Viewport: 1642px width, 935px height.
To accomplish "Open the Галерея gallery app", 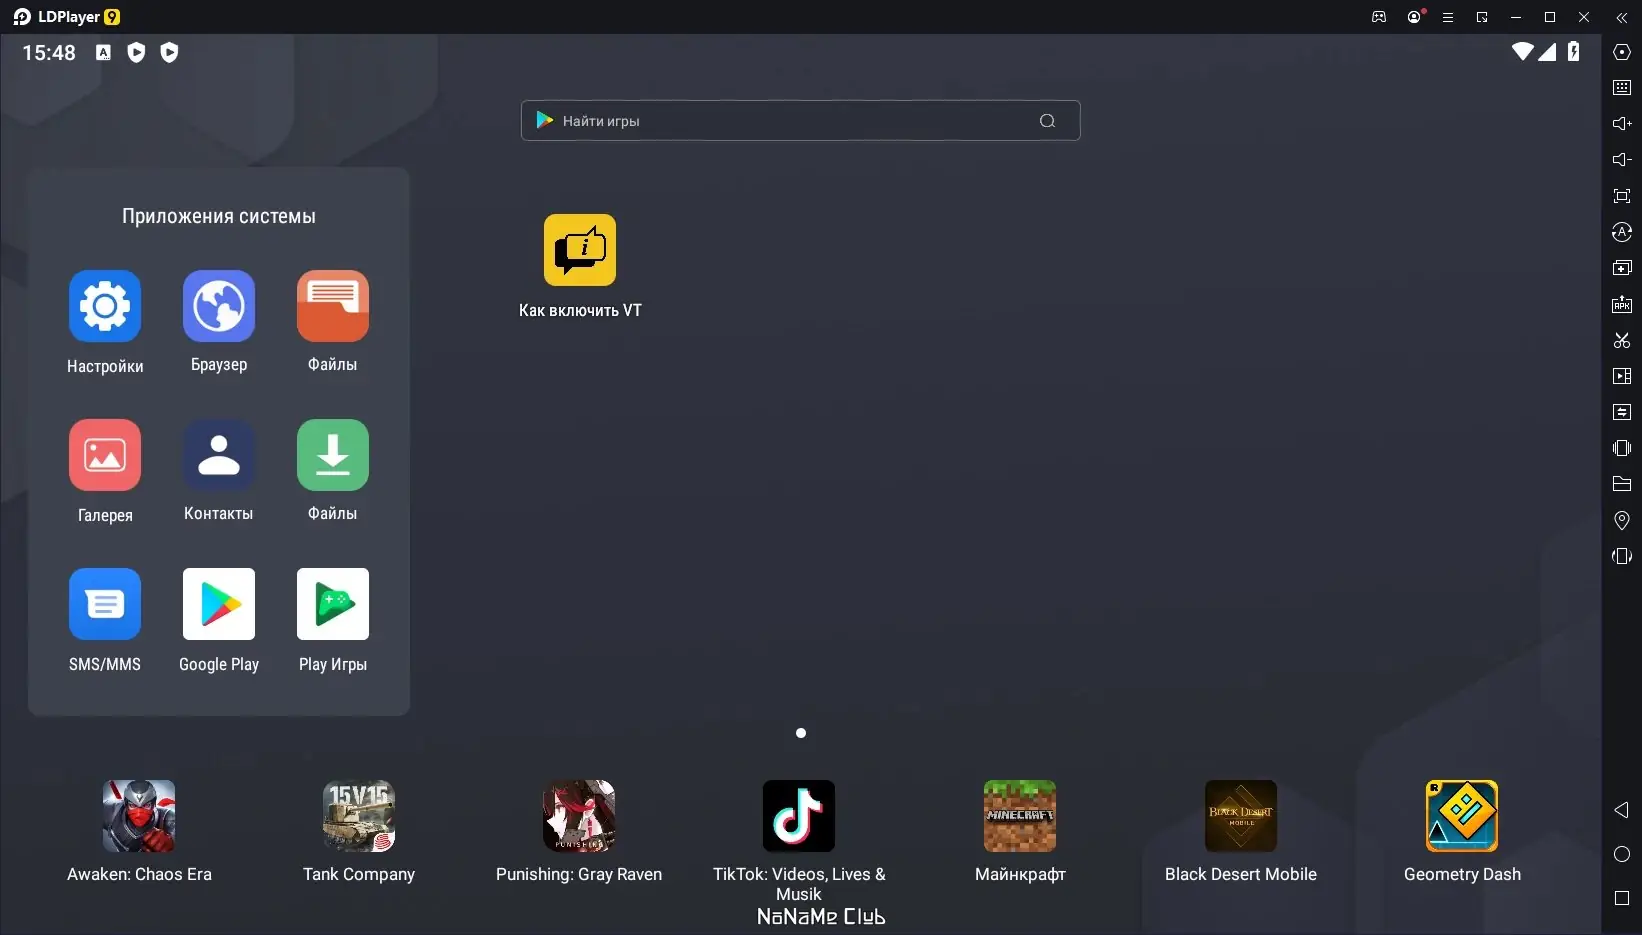I will 105,455.
